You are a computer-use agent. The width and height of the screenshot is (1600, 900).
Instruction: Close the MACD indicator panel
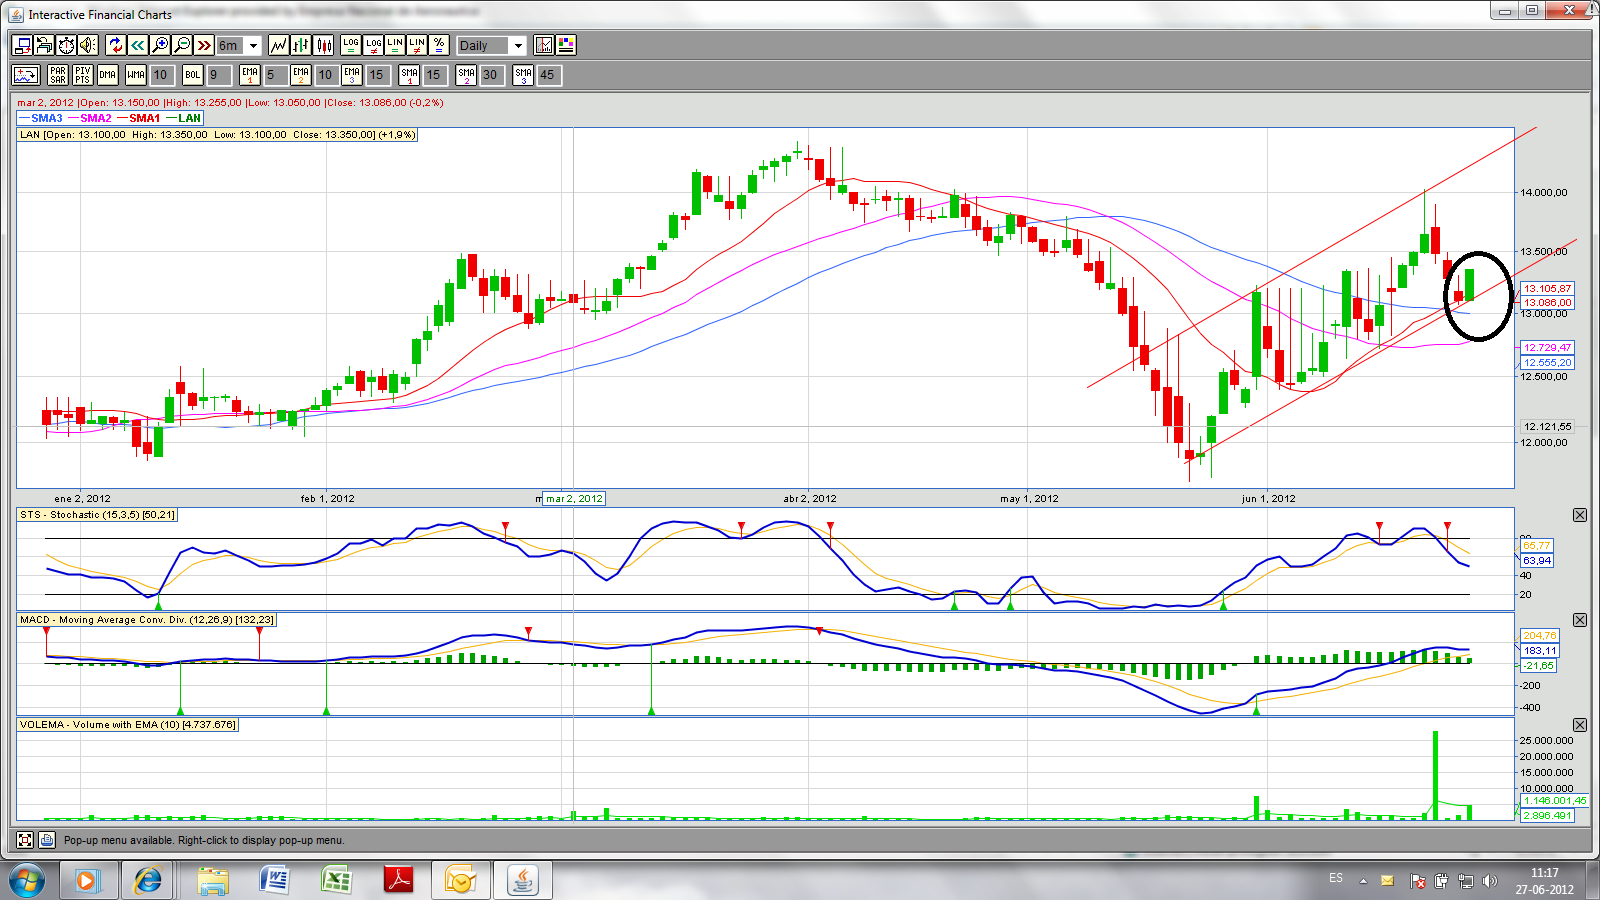(x=1580, y=620)
